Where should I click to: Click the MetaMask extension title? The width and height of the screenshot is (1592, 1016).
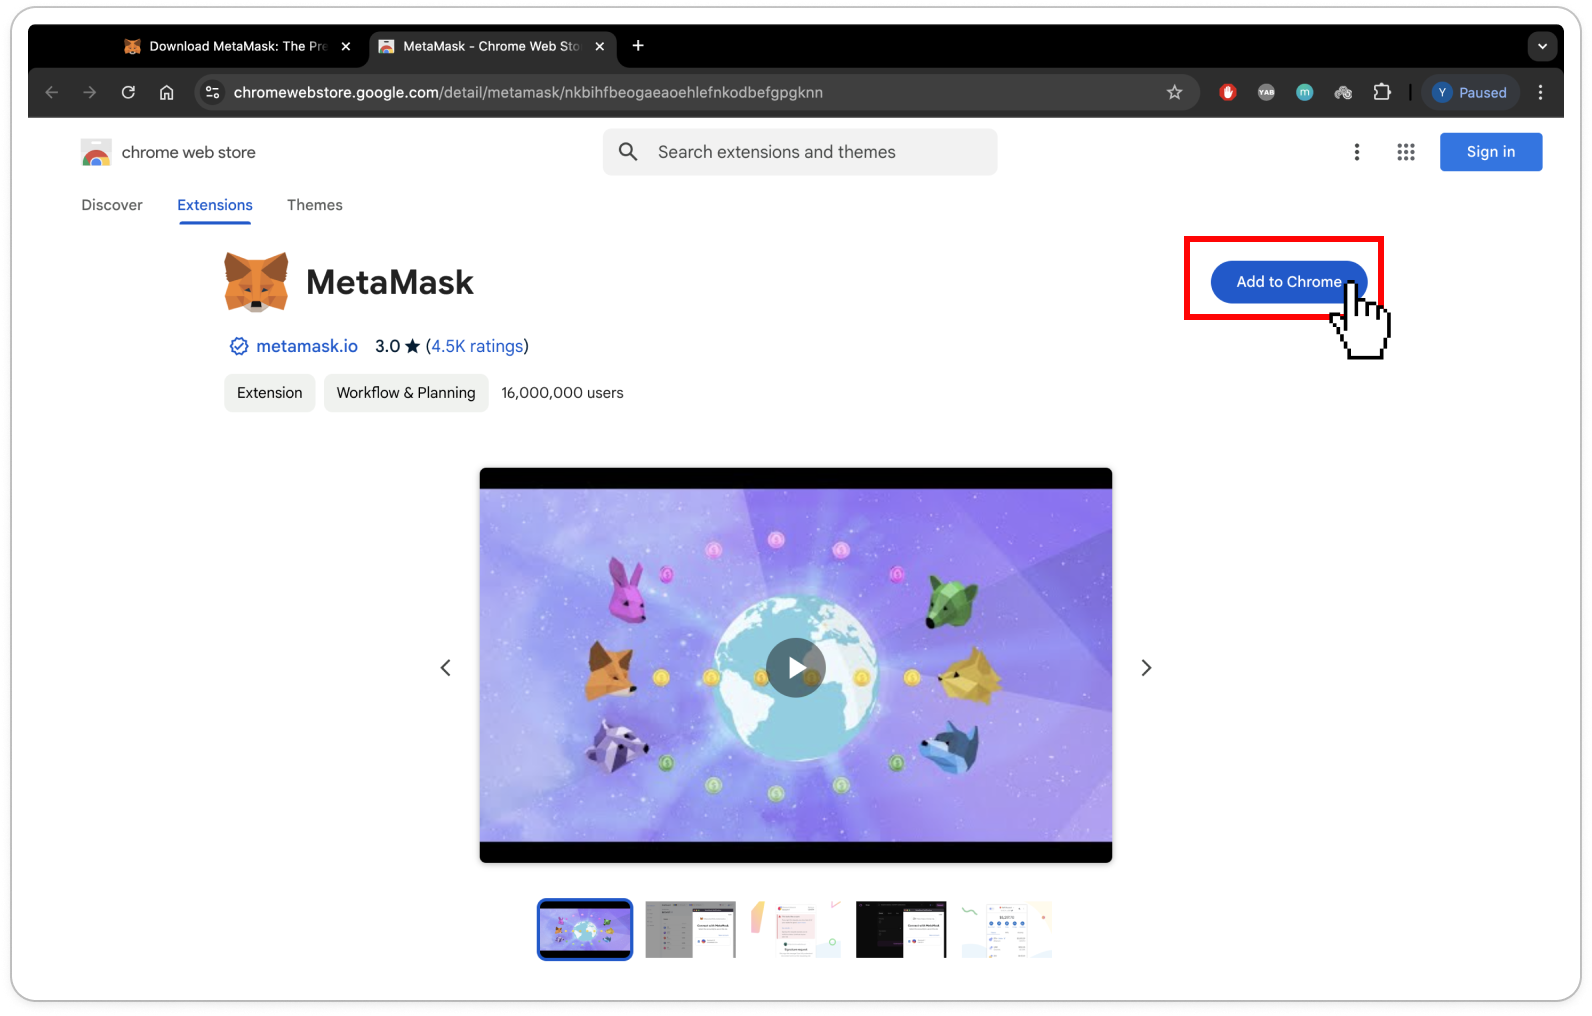click(390, 282)
